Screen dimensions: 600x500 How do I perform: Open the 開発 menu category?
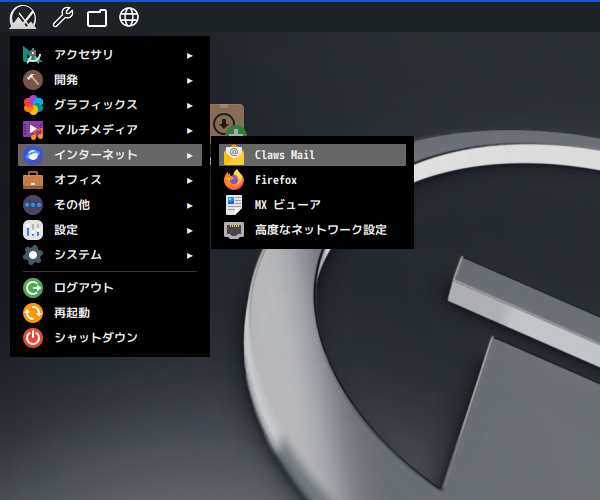tap(110, 80)
